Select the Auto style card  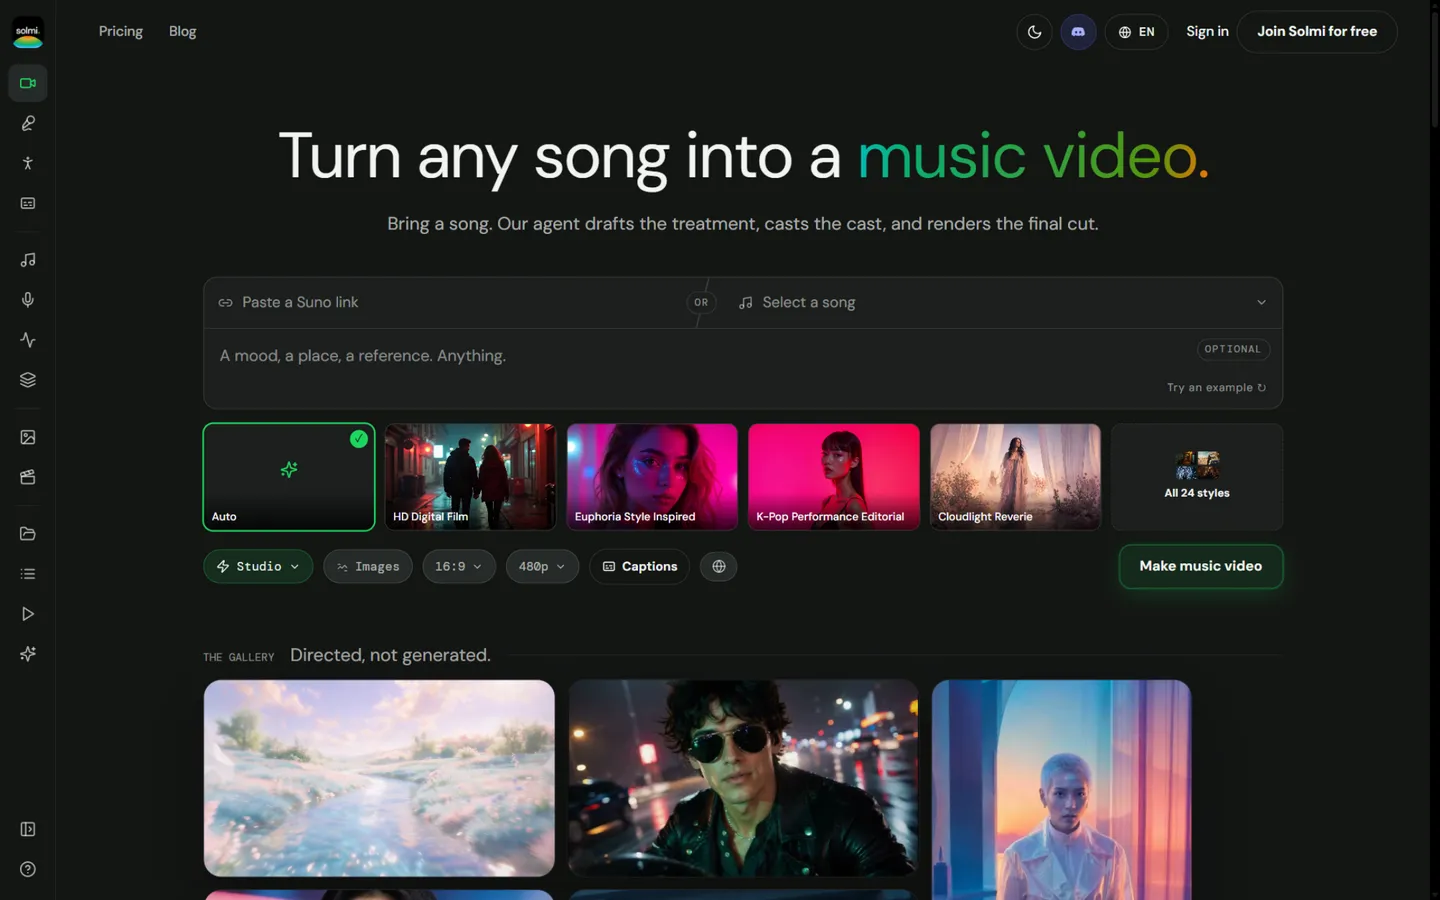[289, 477]
